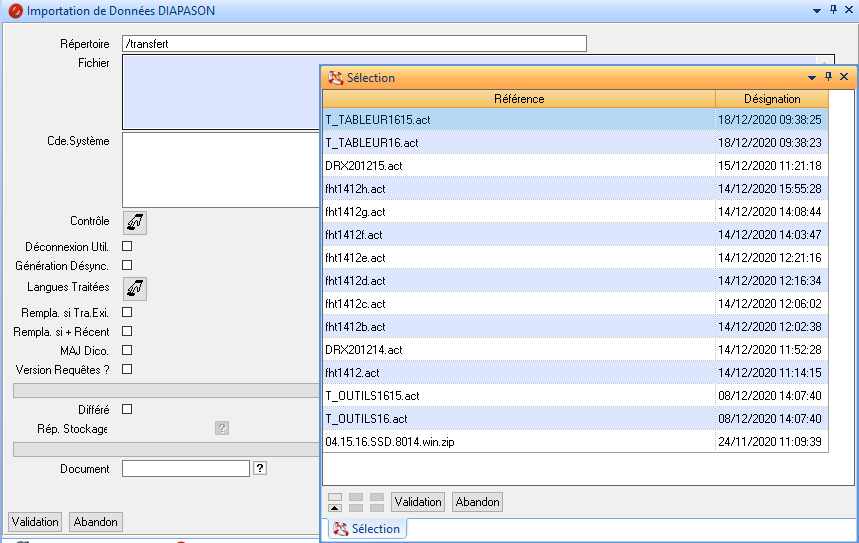This screenshot has height=543, width=859.
Task: Enable the Déconnexion Util. checkbox
Action: pos(127,246)
